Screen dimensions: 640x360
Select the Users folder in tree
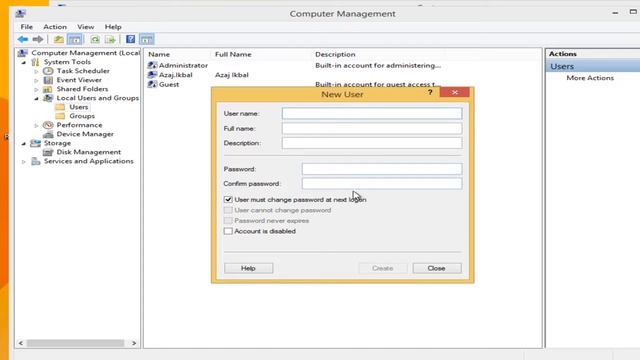78,107
